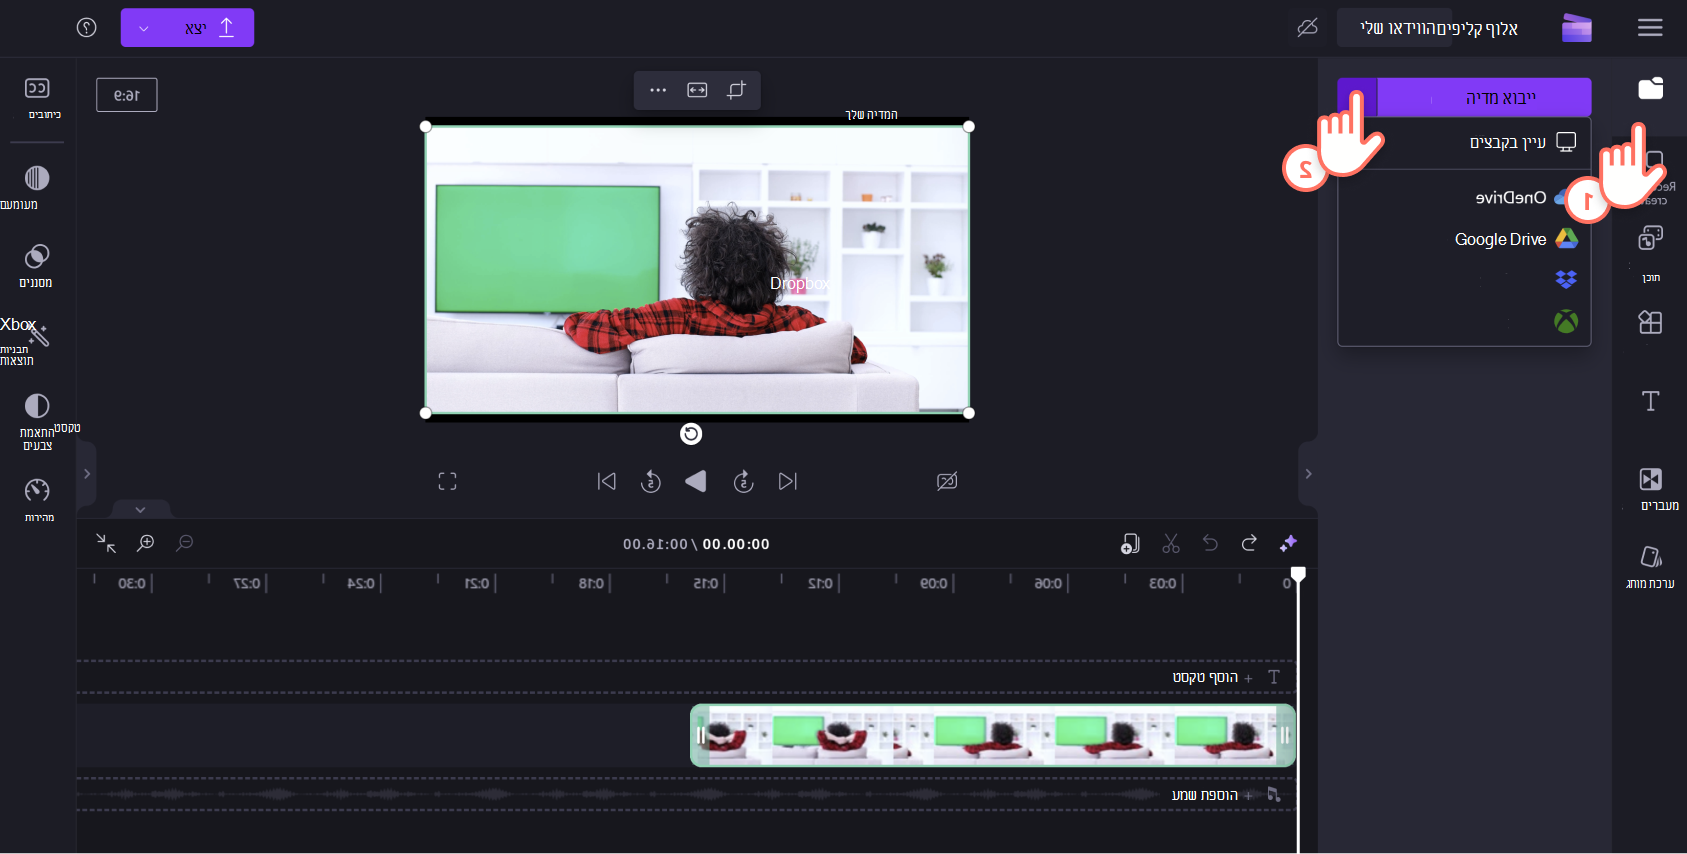Click the trim handle at clip's left edge
The image size is (1687, 854).
[x=700, y=736]
